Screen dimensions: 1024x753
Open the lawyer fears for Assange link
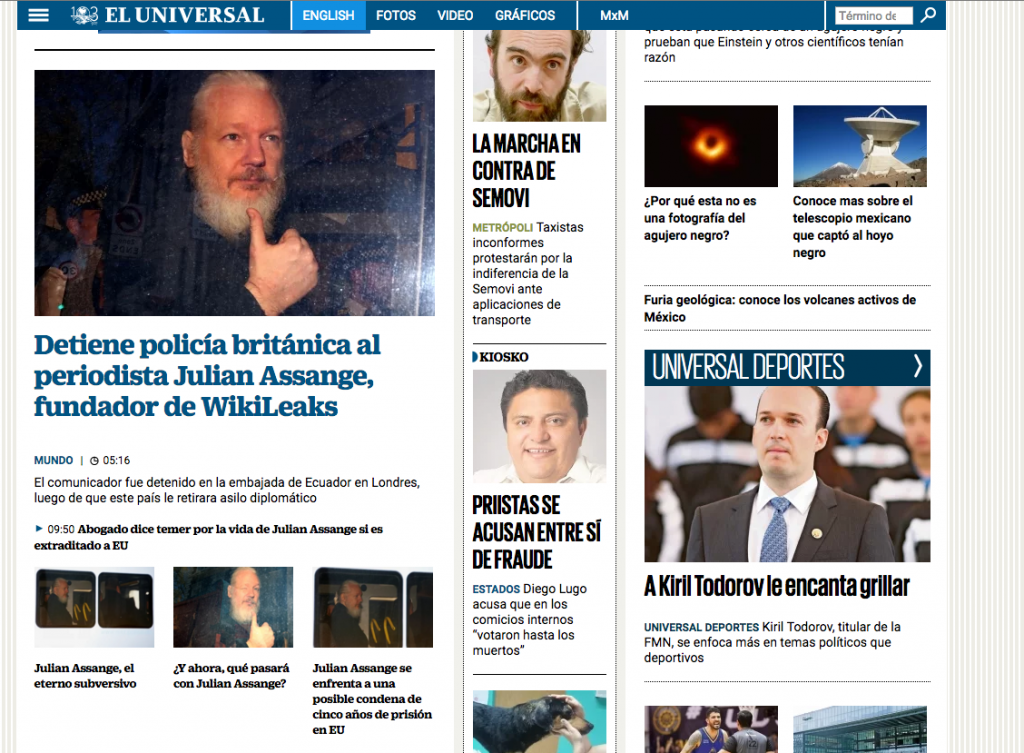208,537
